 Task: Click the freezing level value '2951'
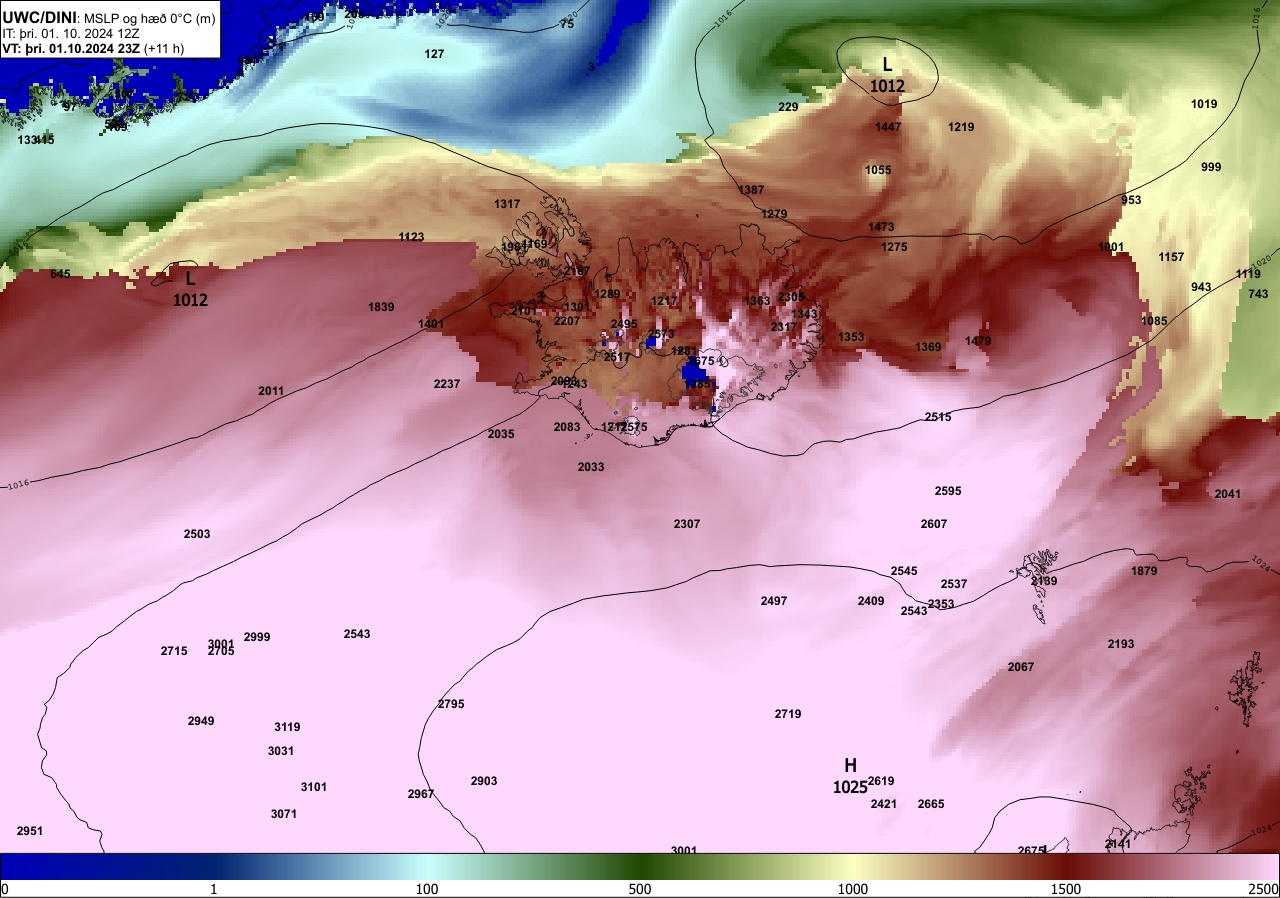[x=30, y=831]
